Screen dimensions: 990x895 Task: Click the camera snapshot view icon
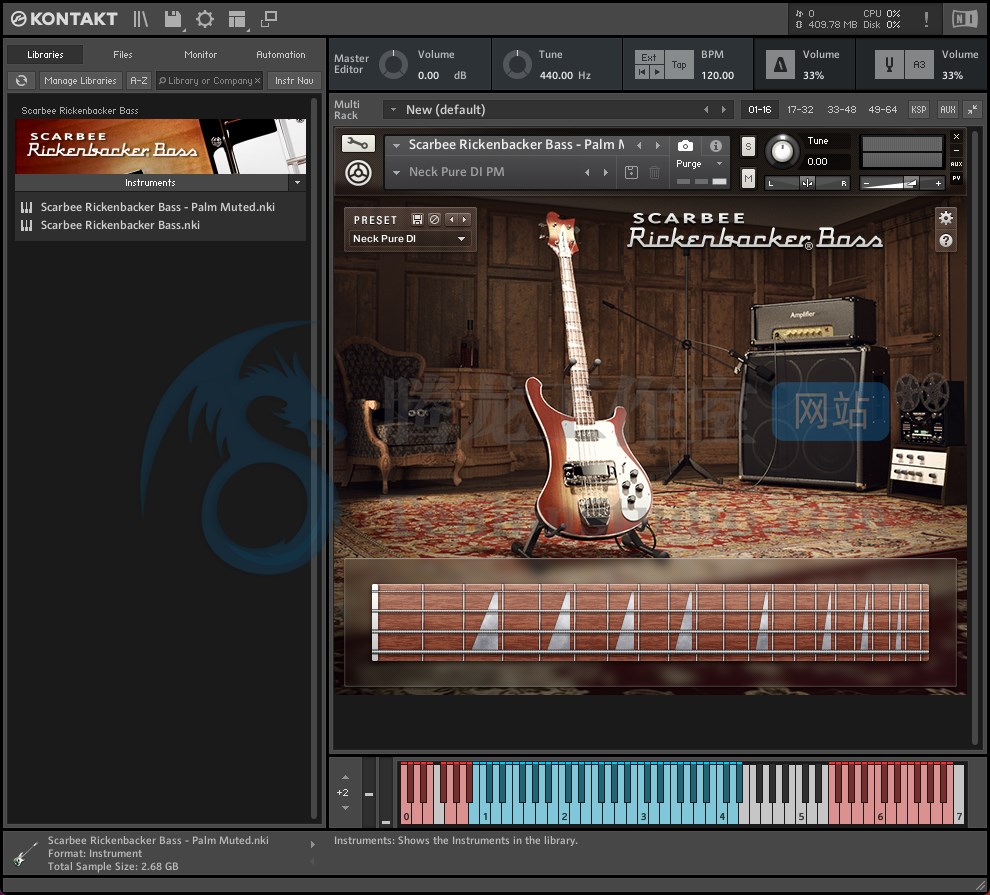click(685, 146)
